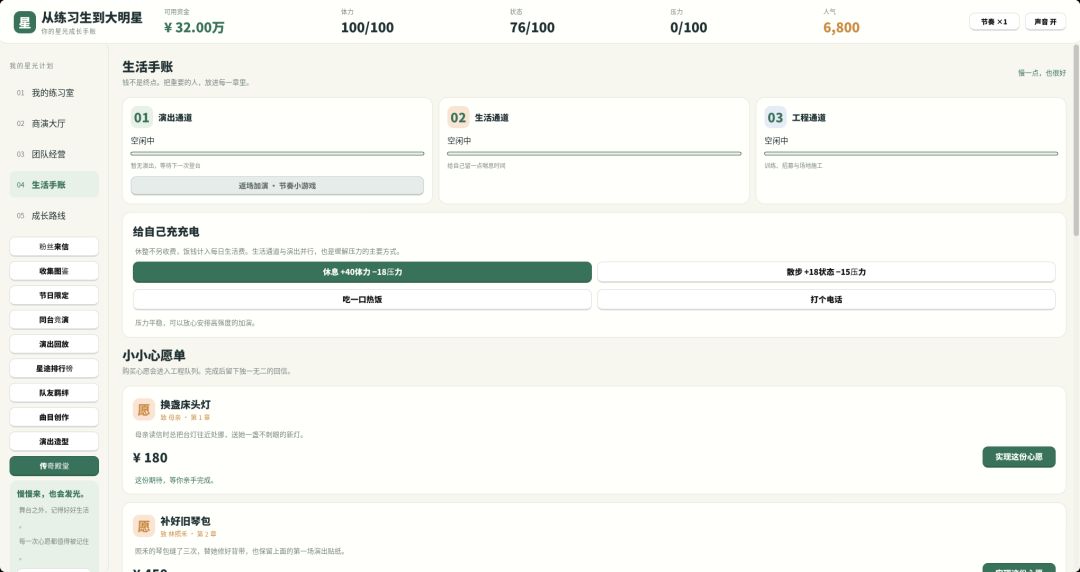This screenshot has width=1080, height=572.
Task: Choose 吃一口热饭 option
Action: point(362,300)
